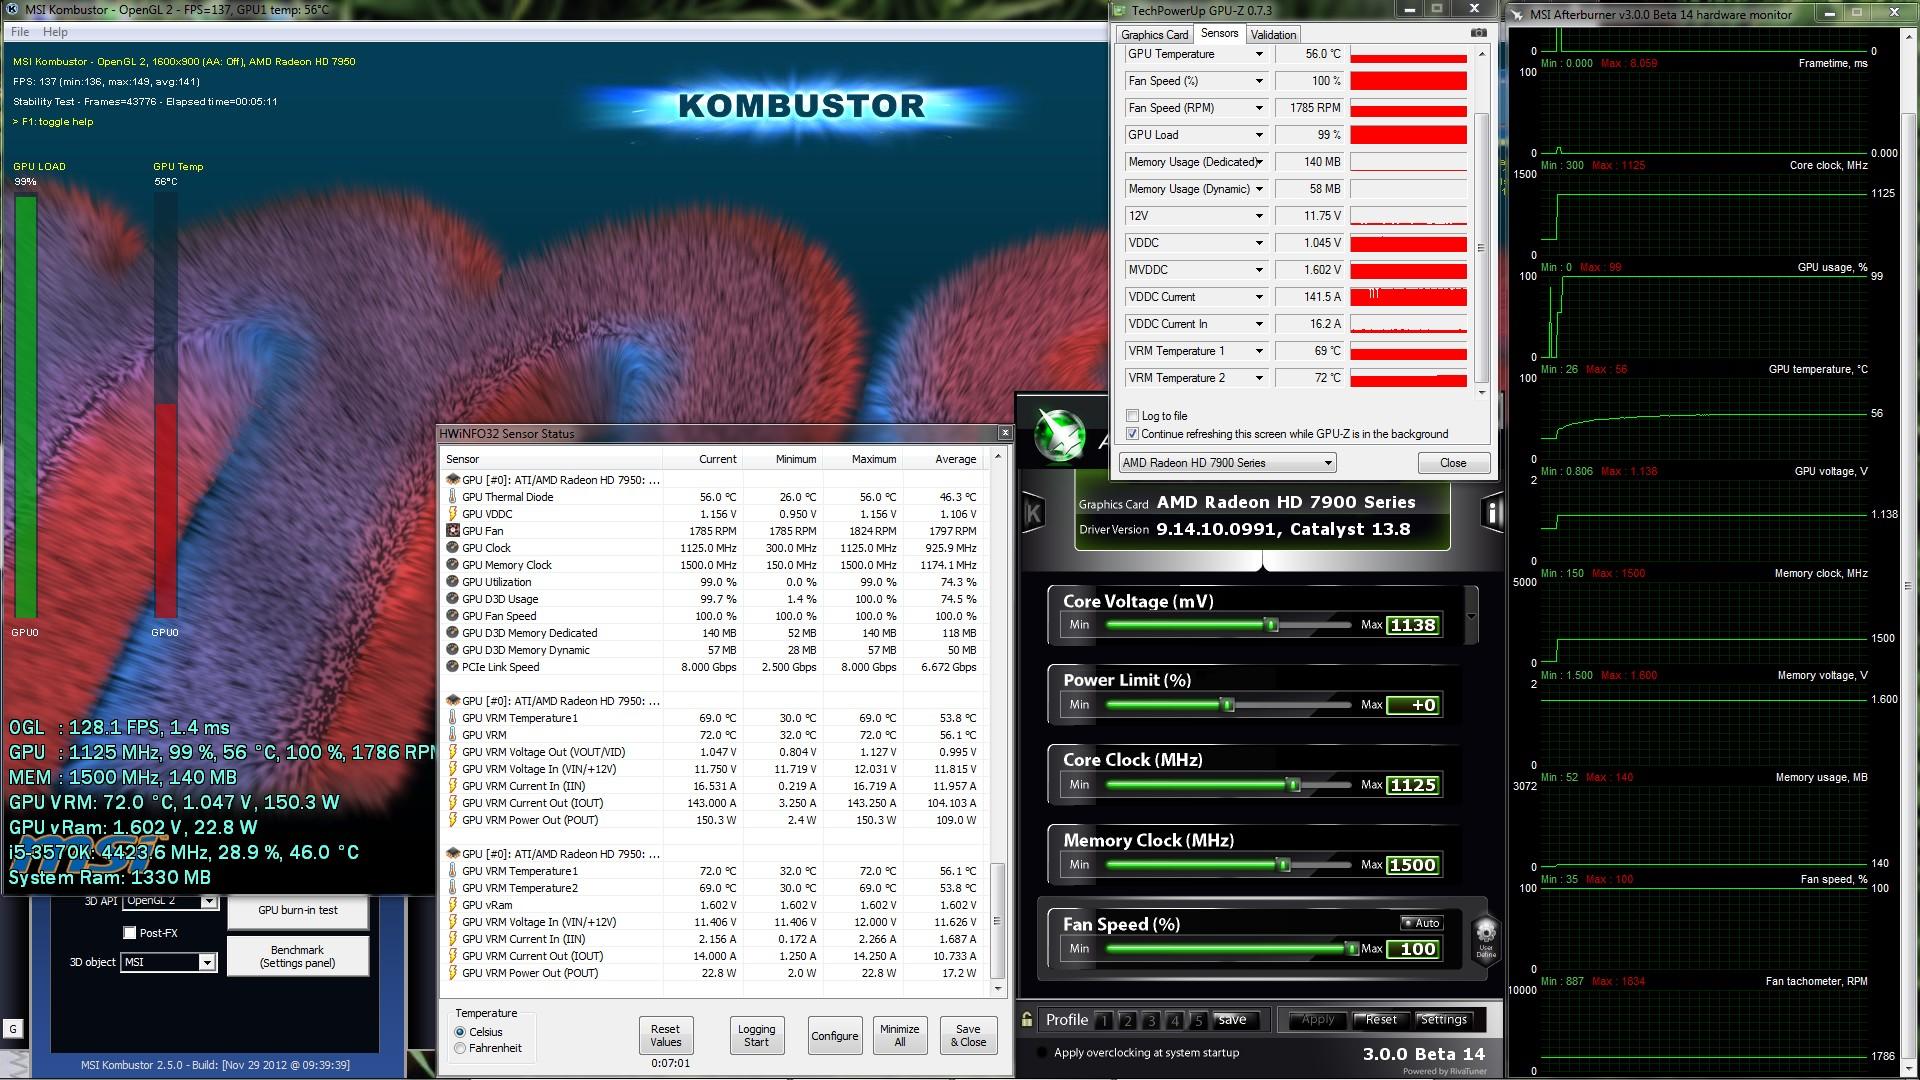Toggle Apply overclocking at system startup
1920x1080 pixels.
pyautogui.click(x=1043, y=1053)
